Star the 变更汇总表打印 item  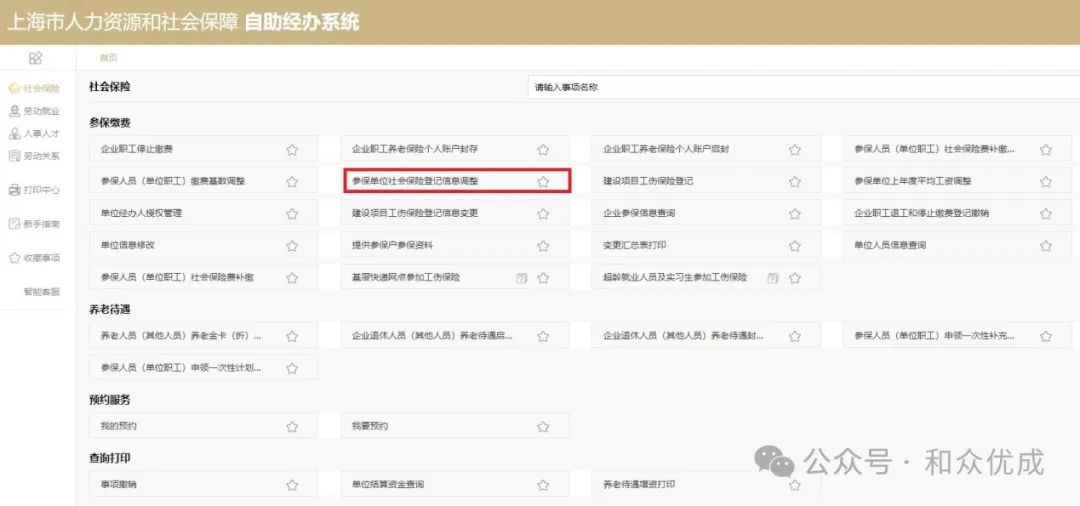(x=795, y=246)
